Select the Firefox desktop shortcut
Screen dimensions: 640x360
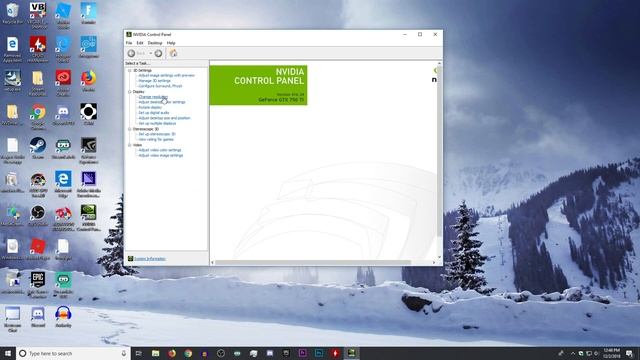pos(88,81)
